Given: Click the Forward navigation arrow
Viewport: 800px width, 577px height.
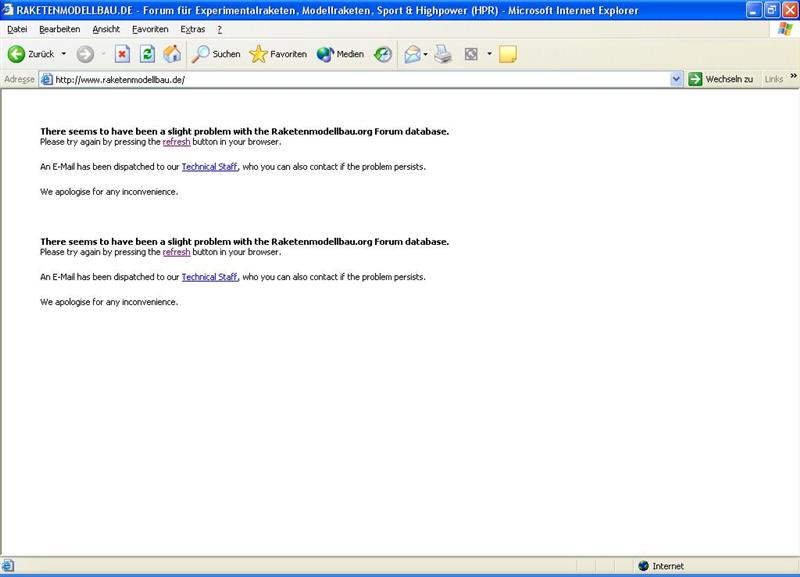Looking at the screenshot, I should pos(85,54).
